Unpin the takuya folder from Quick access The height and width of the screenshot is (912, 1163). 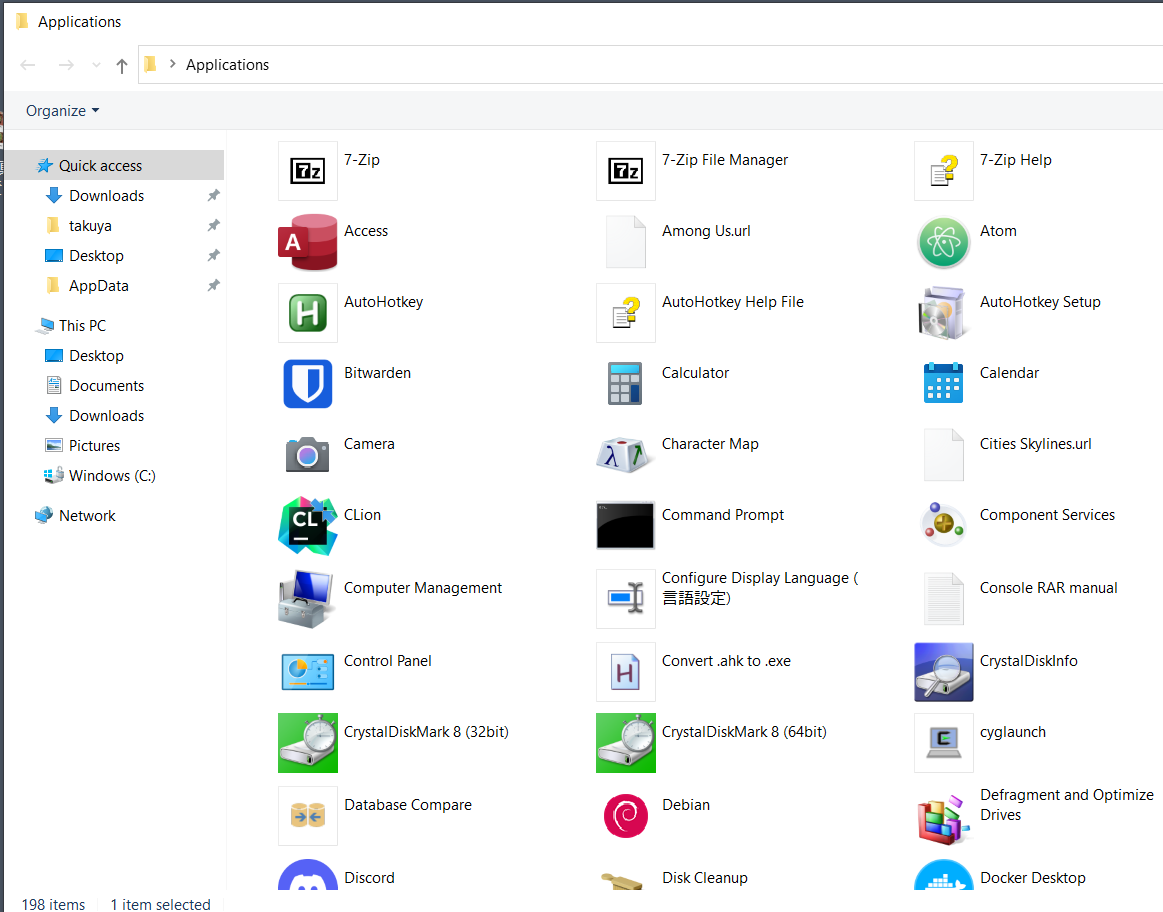[212, 225]
